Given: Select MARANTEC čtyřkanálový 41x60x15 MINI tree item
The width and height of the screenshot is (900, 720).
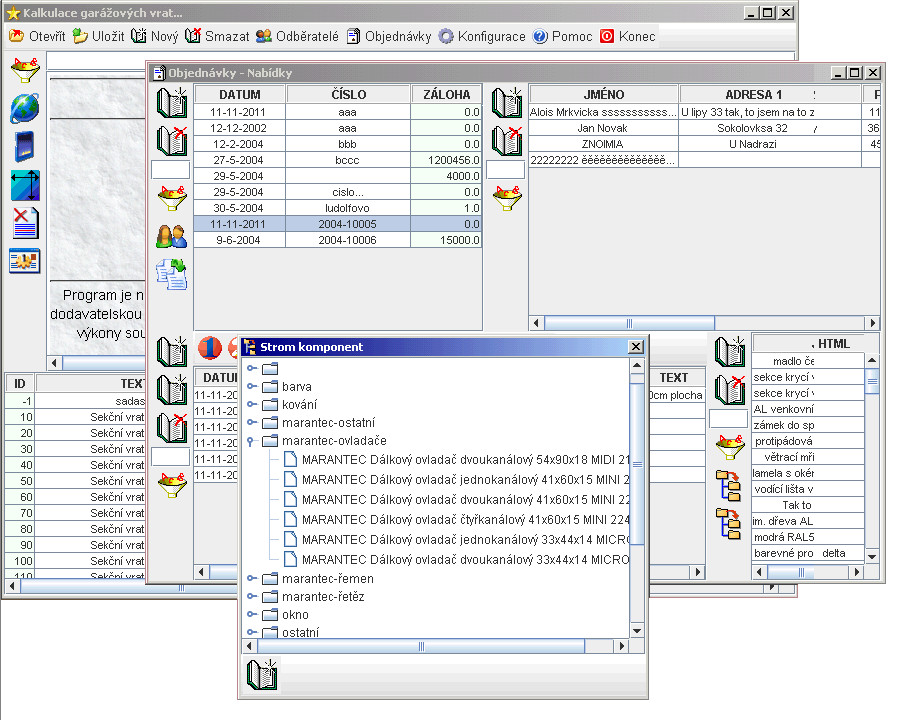Looking at the screenshot, I should [457, 520].
